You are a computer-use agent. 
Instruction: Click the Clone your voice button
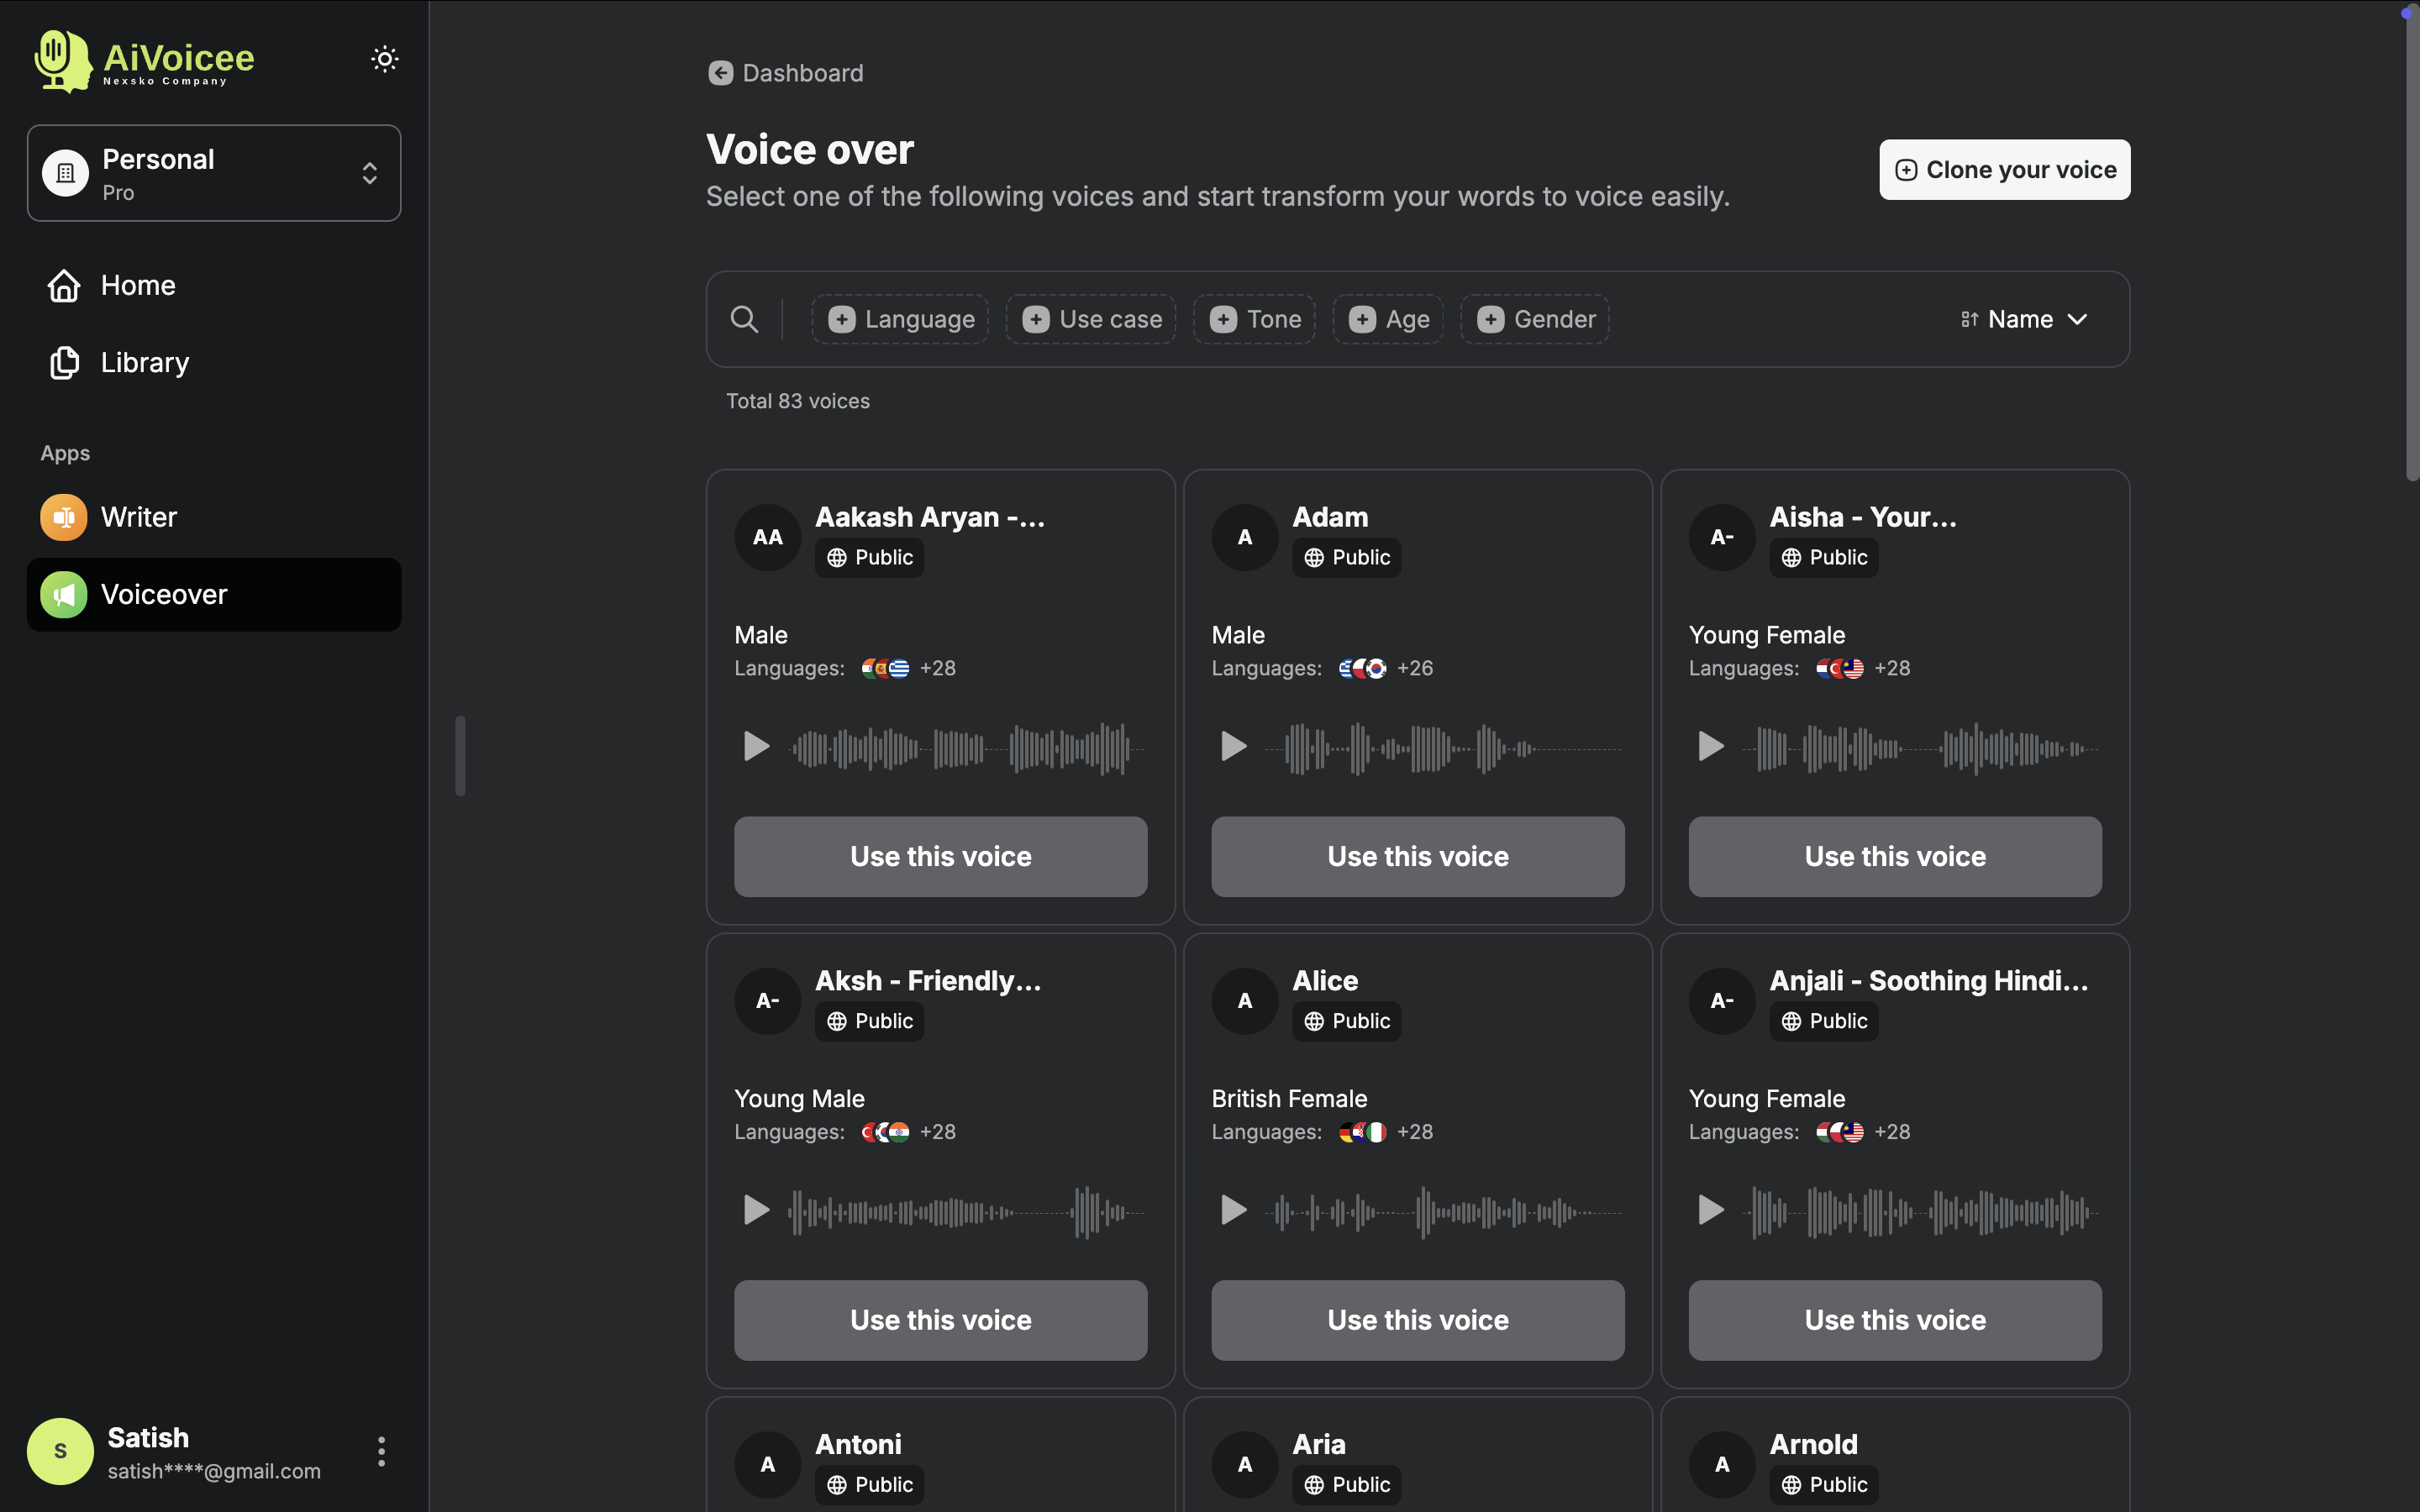2003,169
